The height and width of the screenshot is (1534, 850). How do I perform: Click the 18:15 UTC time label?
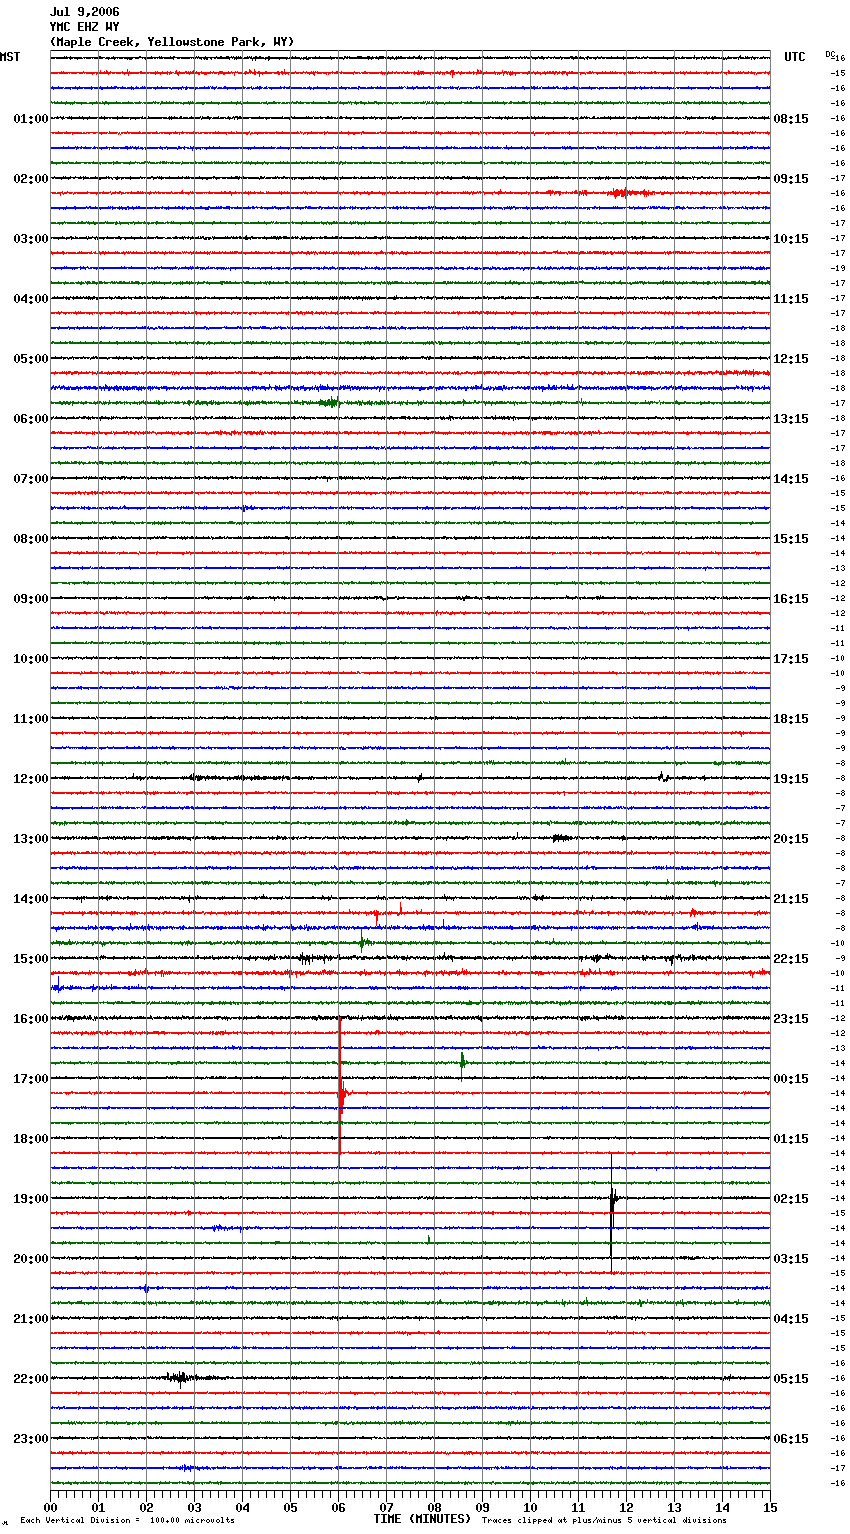click(x=791, y=719)
